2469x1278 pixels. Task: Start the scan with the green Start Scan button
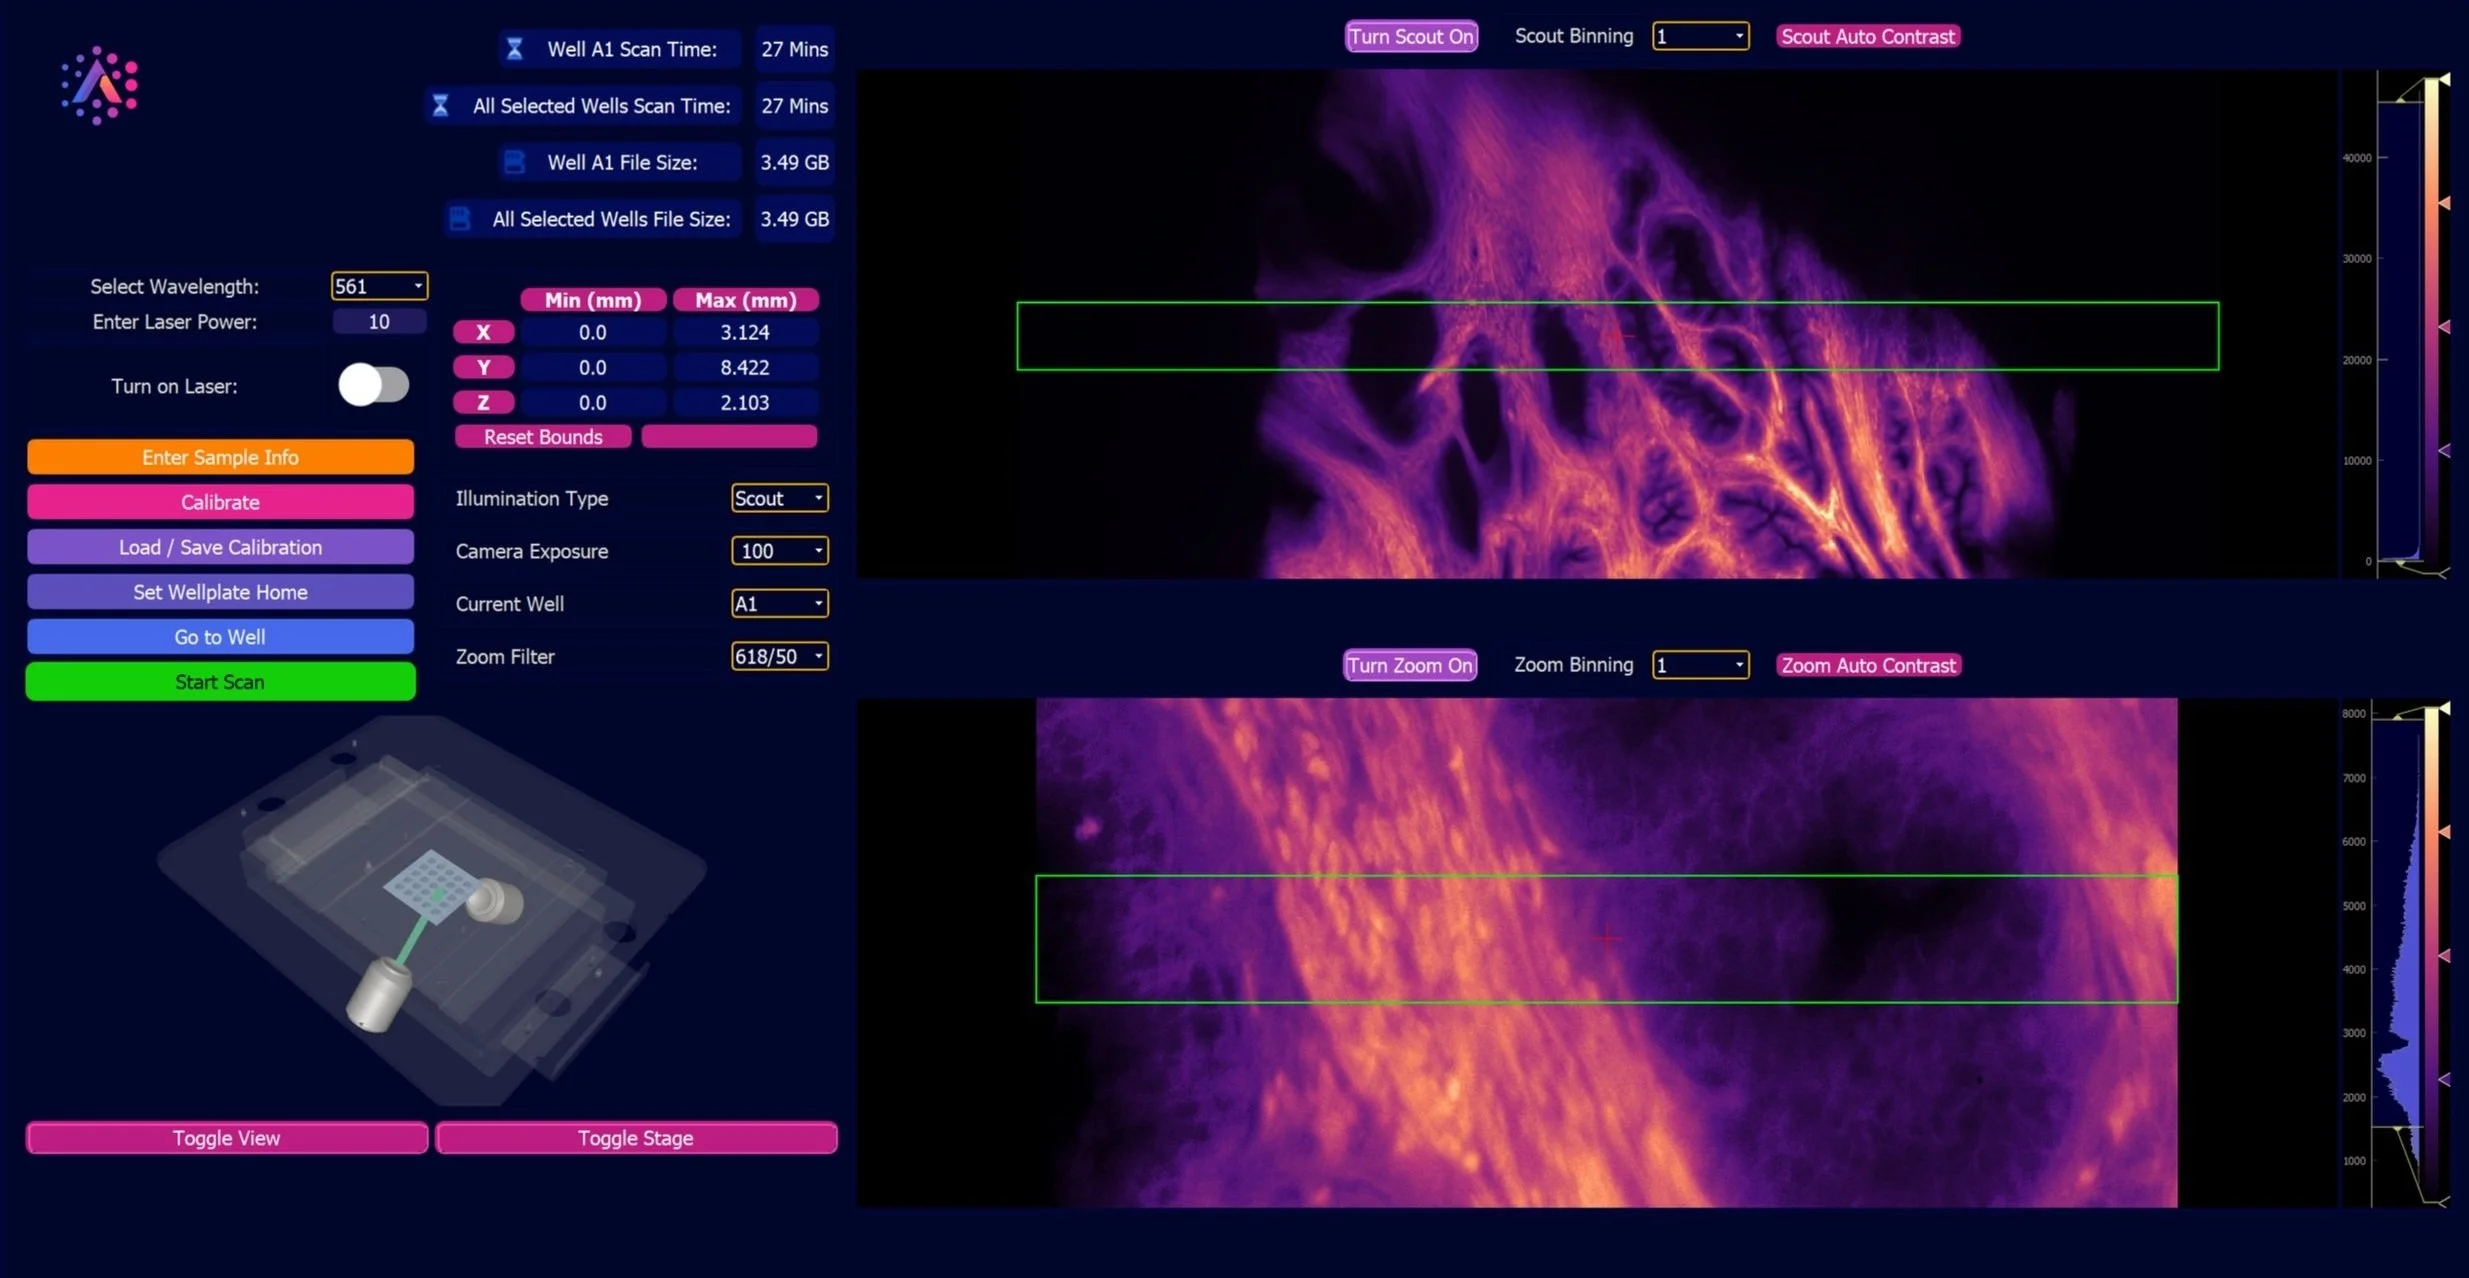click(220, 682)
